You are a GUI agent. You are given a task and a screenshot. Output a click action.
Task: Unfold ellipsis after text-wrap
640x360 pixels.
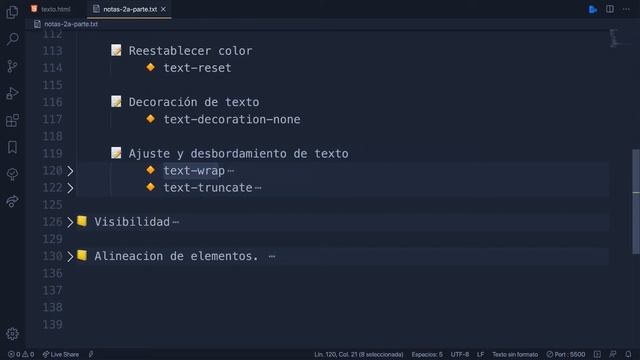point(231,171)
